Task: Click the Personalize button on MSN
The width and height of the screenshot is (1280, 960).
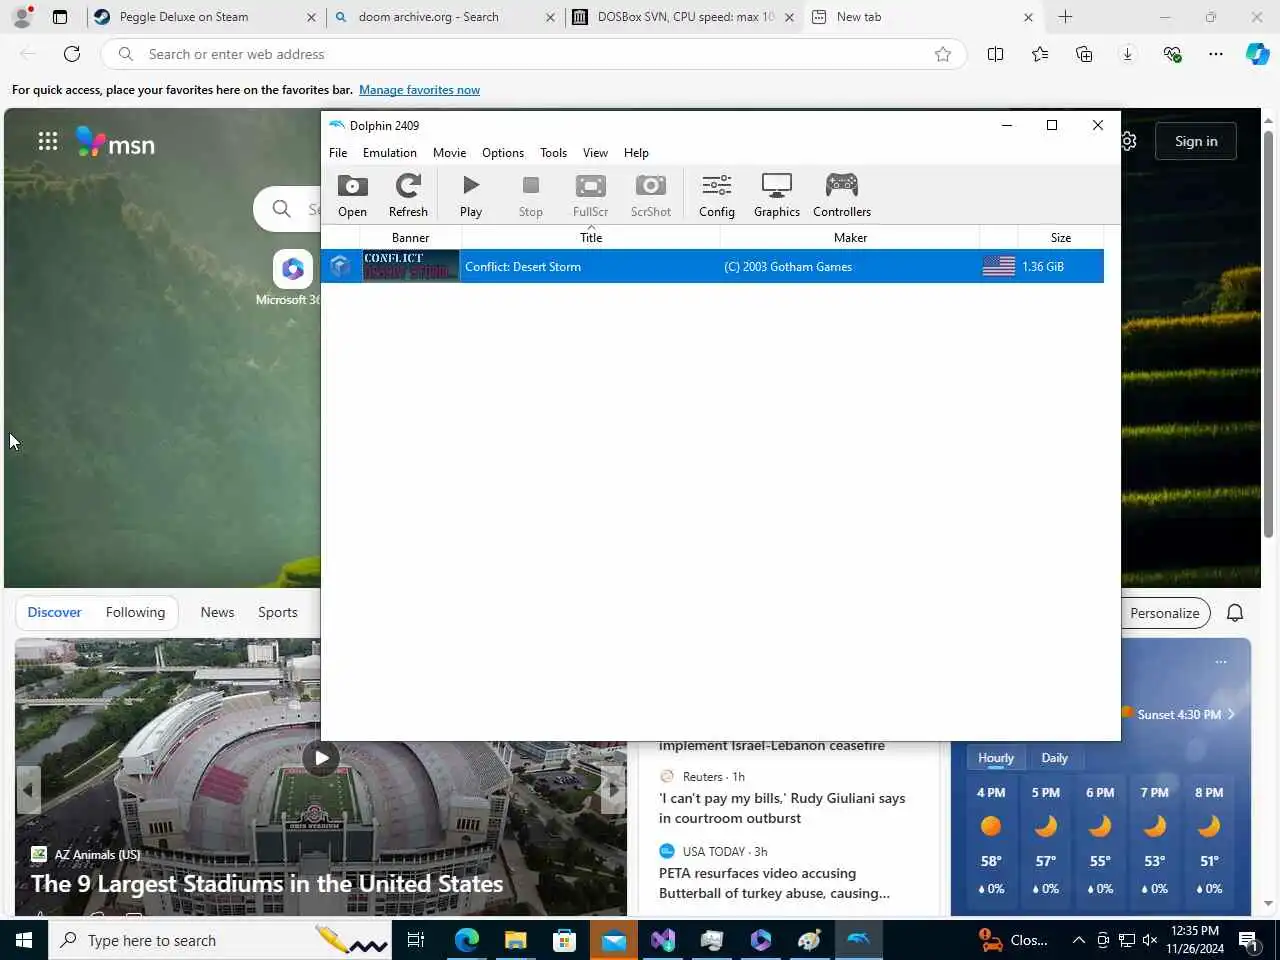Action: tap(1165, 613)
